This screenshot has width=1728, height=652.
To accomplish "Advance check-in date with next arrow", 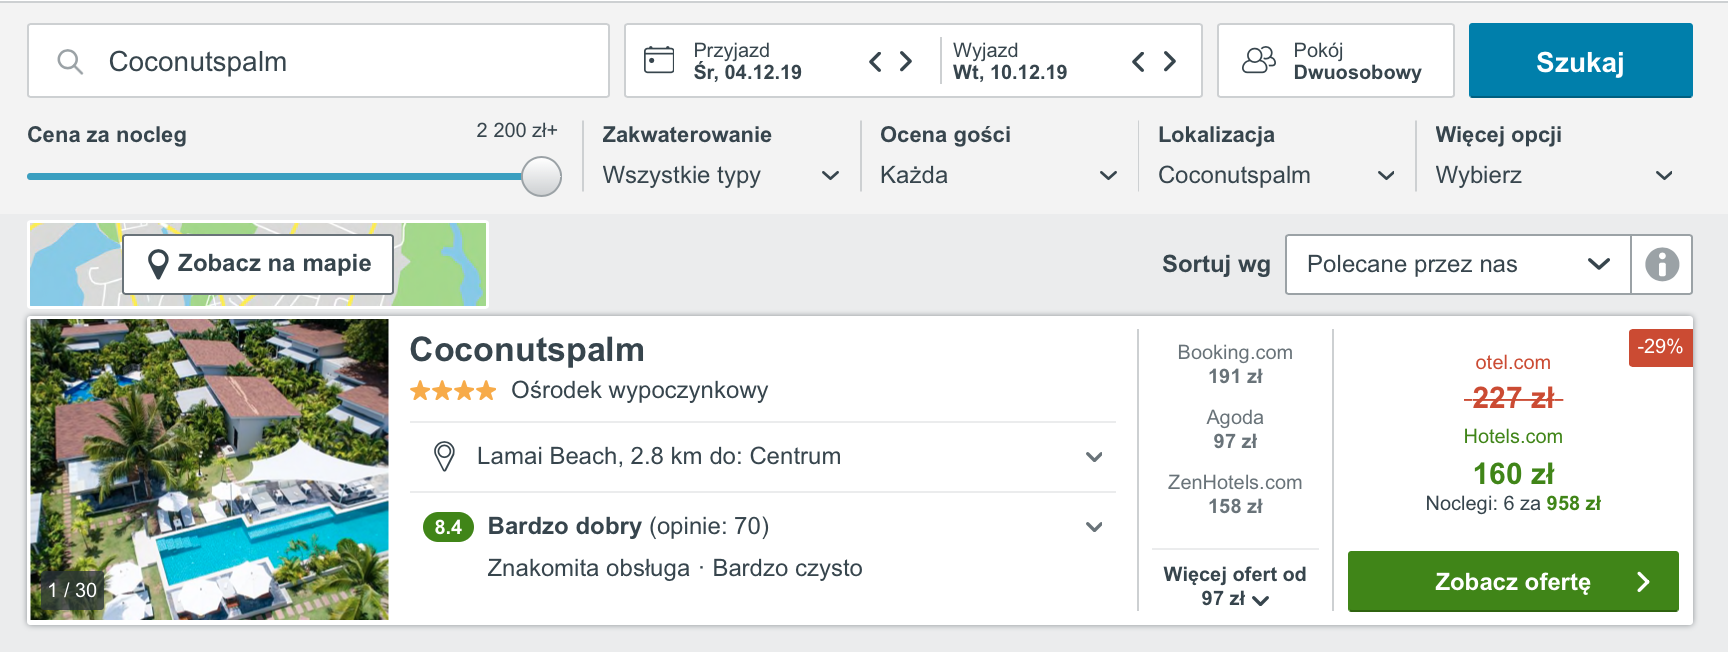I will click(x=906, y=62).
